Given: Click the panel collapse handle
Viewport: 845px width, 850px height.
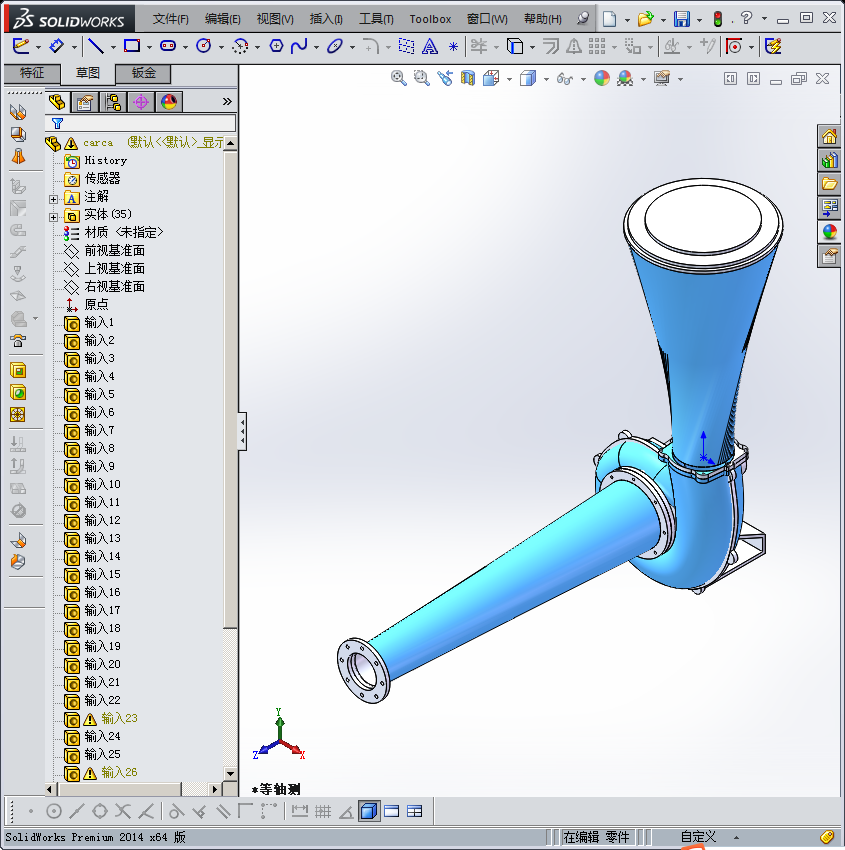Looking at the screenshot, I should click(242, 432).
